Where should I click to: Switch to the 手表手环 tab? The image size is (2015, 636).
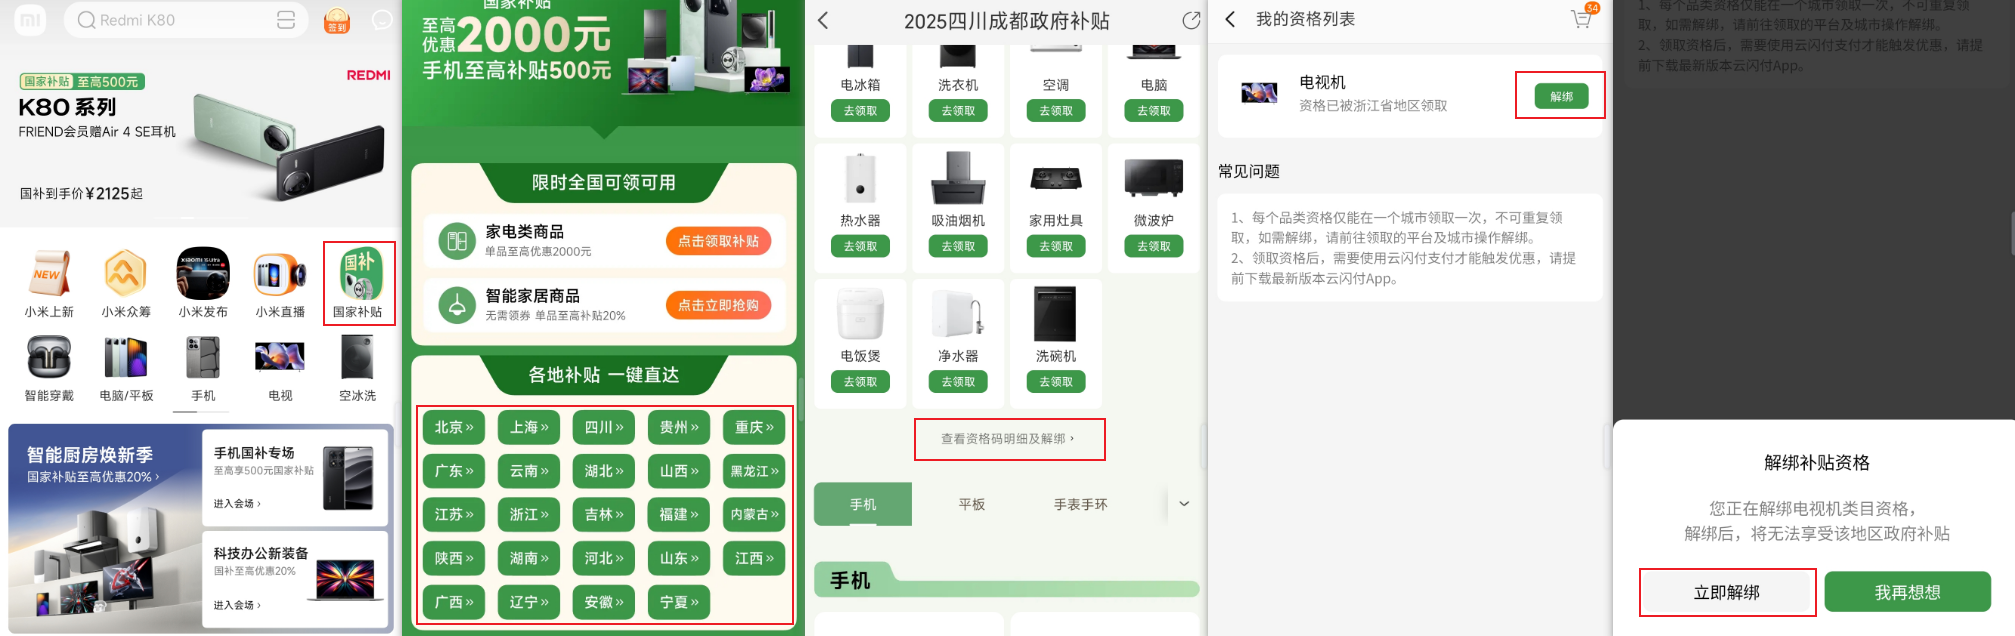(1080, 504)
